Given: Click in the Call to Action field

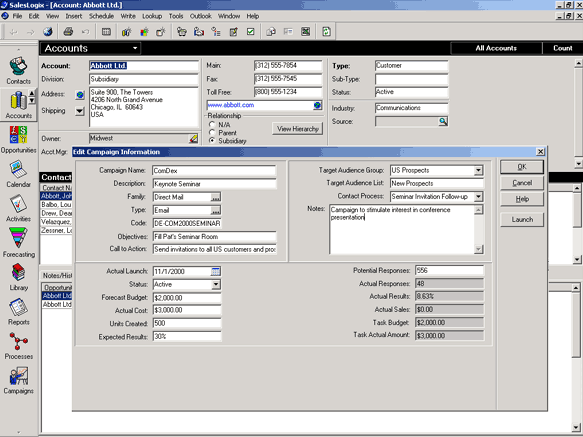Looking at the screenshot, I should coord(214,250).
